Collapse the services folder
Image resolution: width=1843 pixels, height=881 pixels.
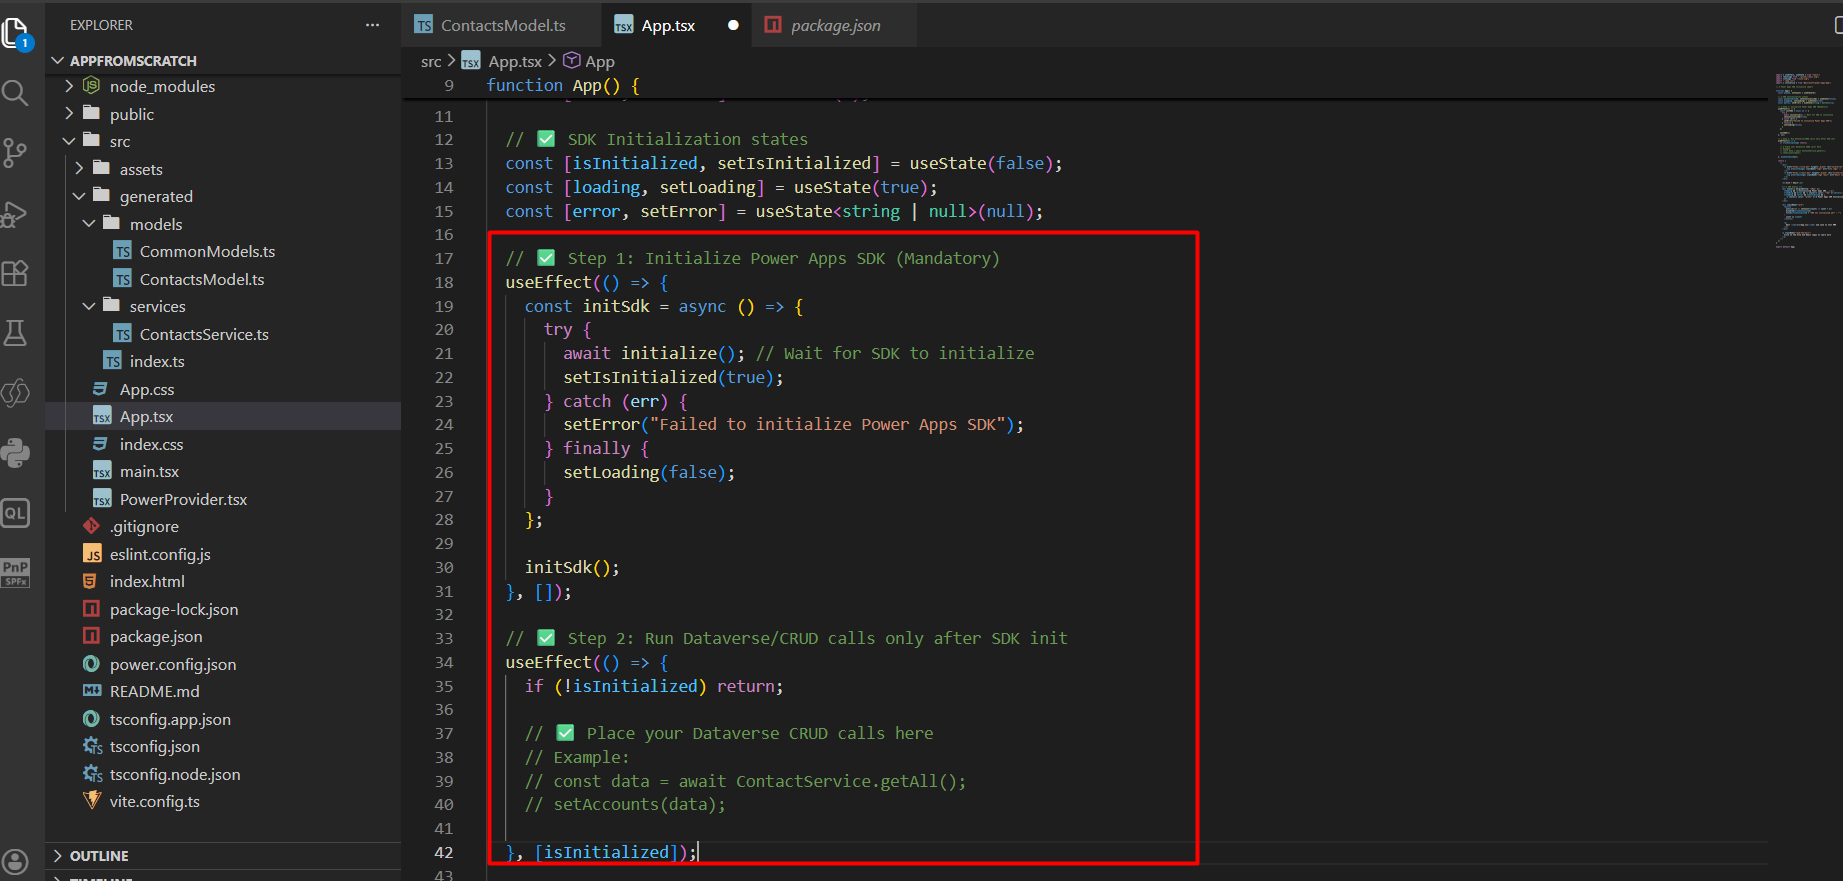157,307
